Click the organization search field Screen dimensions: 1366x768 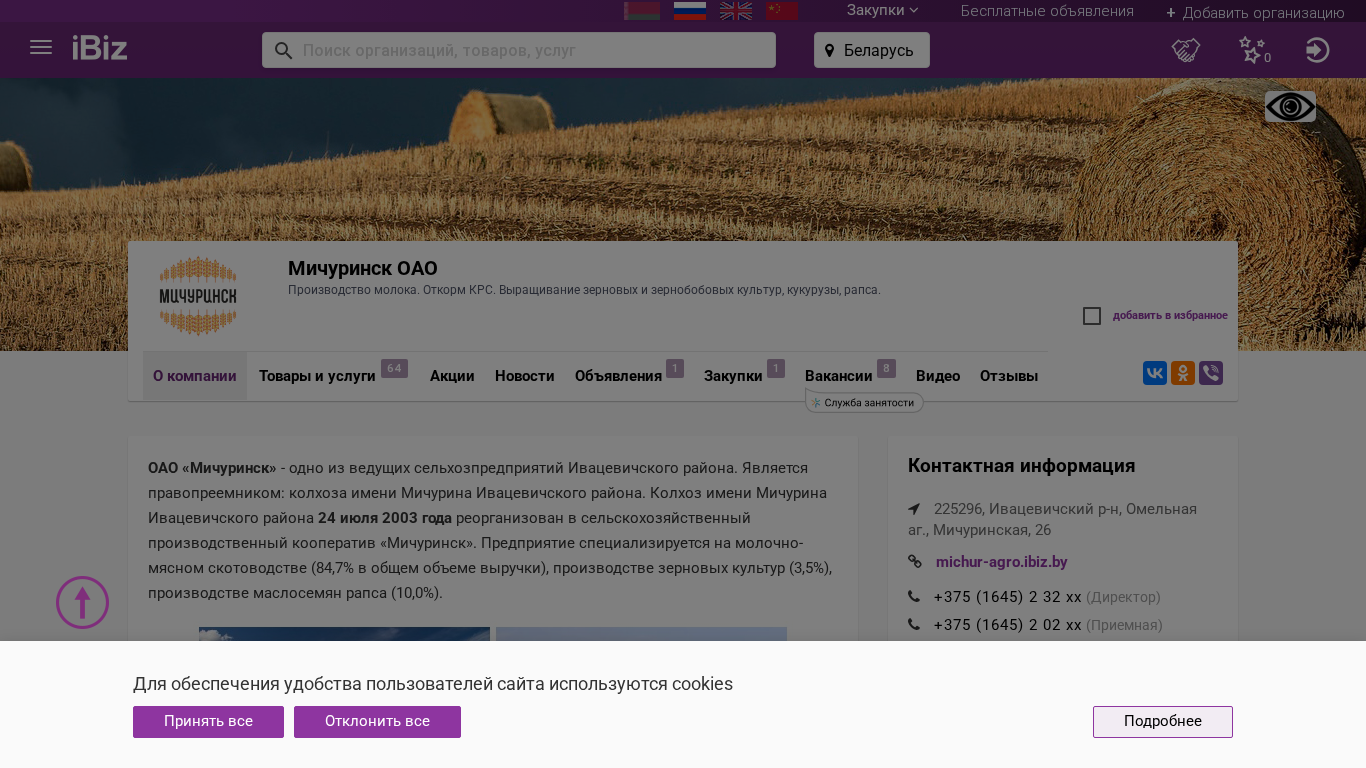(530, 50)
